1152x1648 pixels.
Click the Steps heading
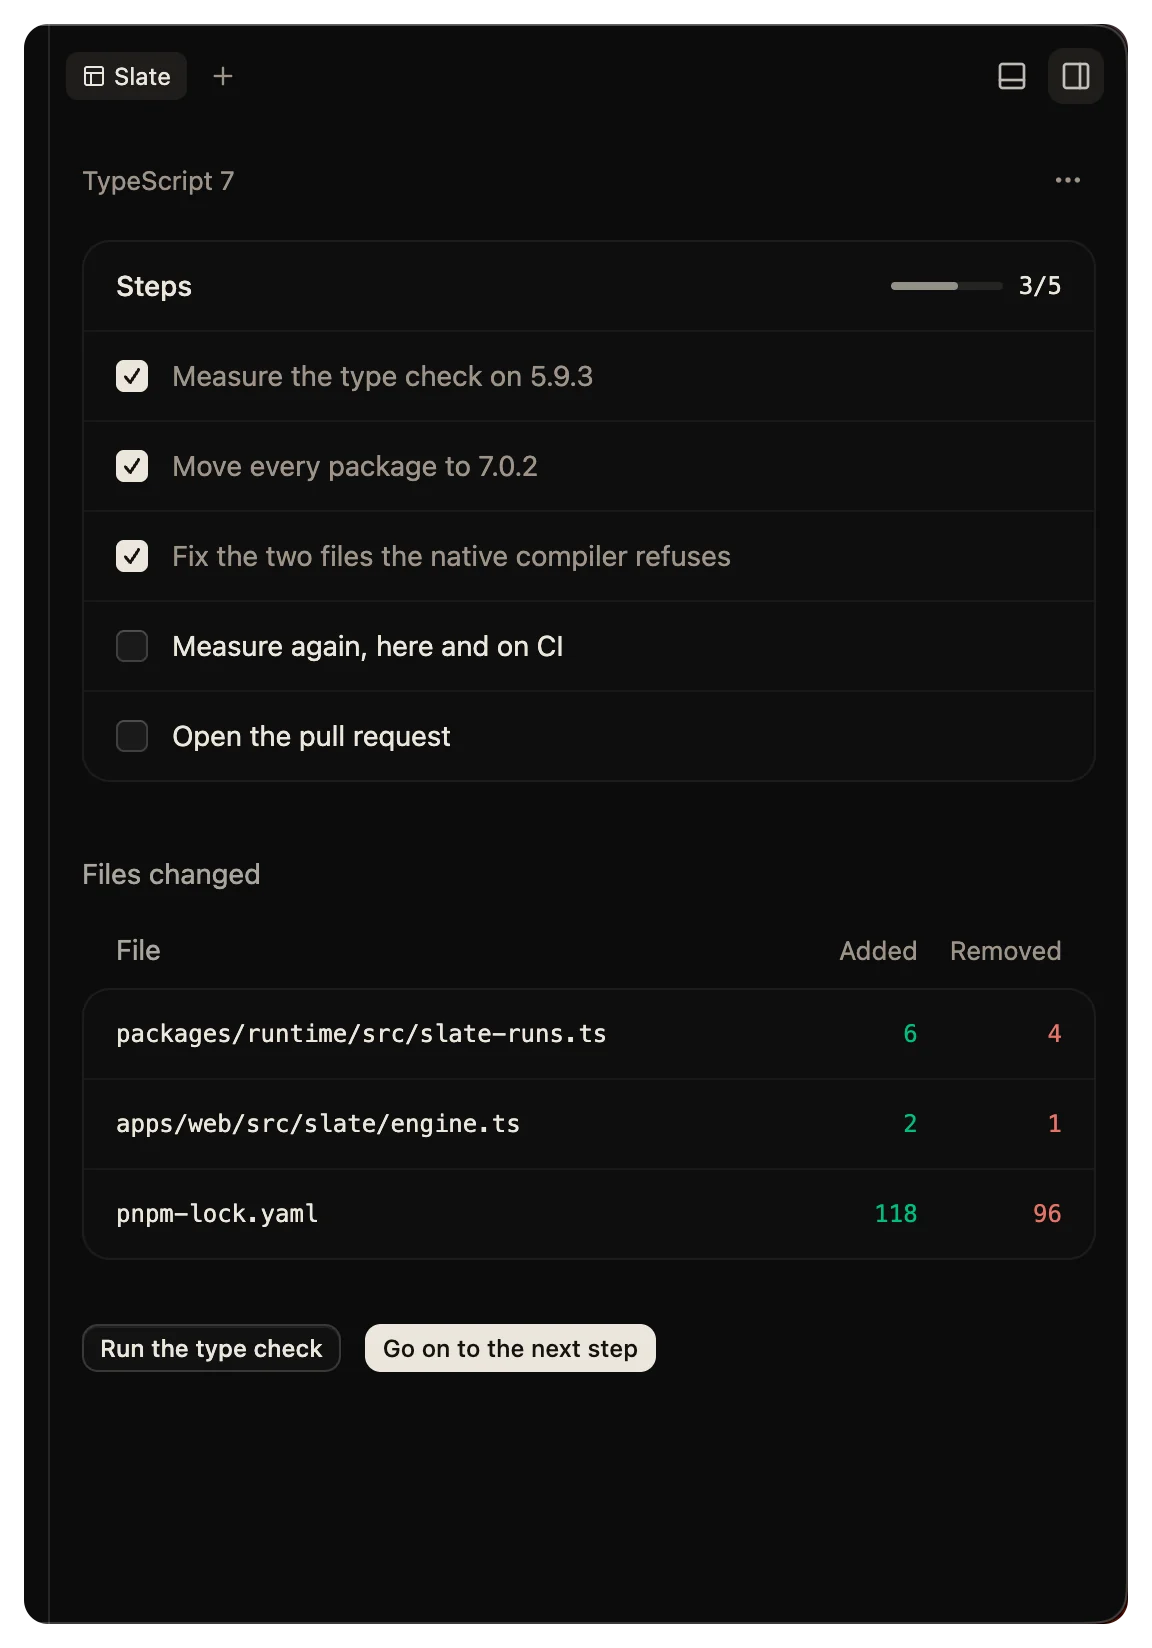(154, 286)
